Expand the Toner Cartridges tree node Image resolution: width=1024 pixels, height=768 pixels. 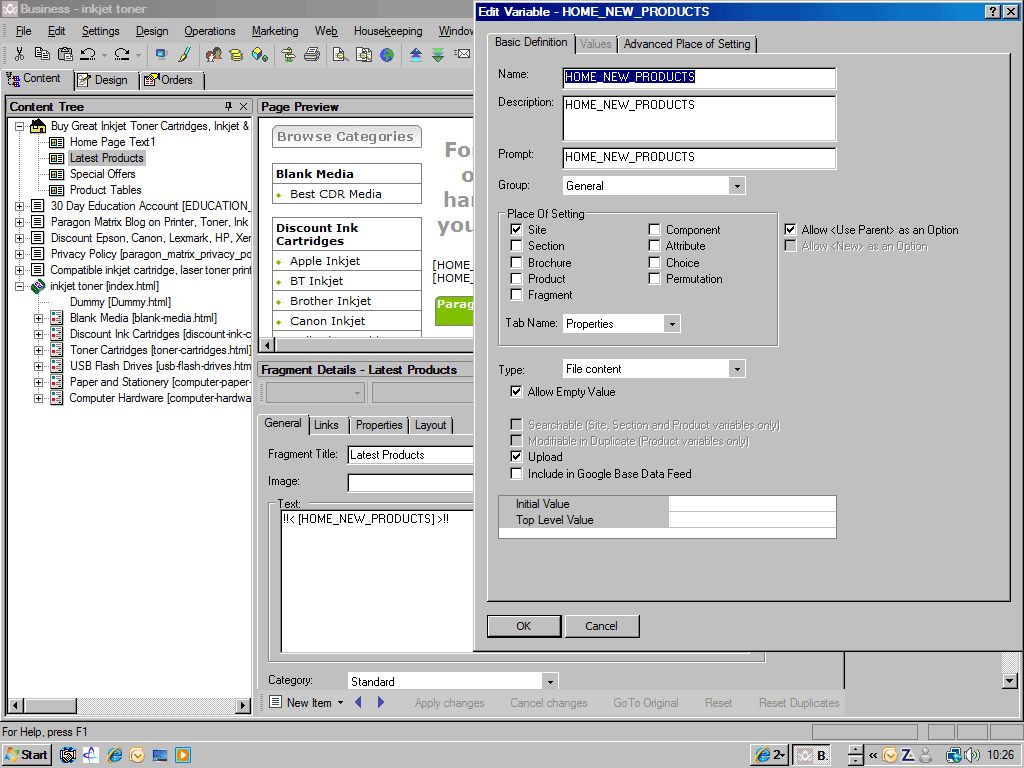pyautogui.click(x=38, y=350)
